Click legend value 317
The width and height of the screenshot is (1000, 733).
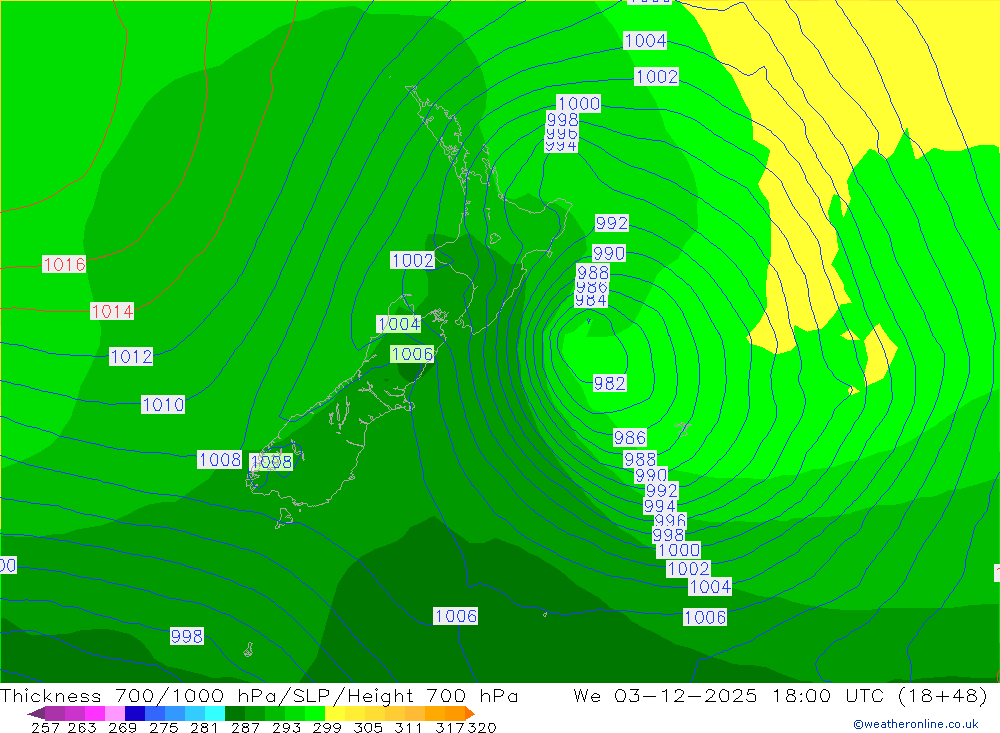click(450, 727)
